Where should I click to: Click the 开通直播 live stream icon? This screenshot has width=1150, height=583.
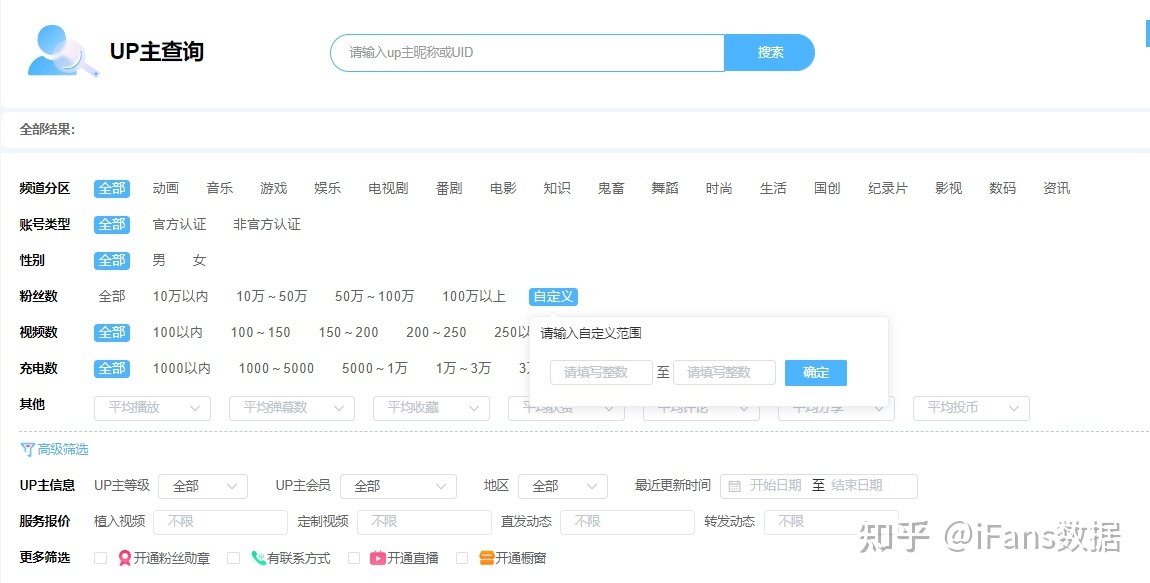pos(378,558)
